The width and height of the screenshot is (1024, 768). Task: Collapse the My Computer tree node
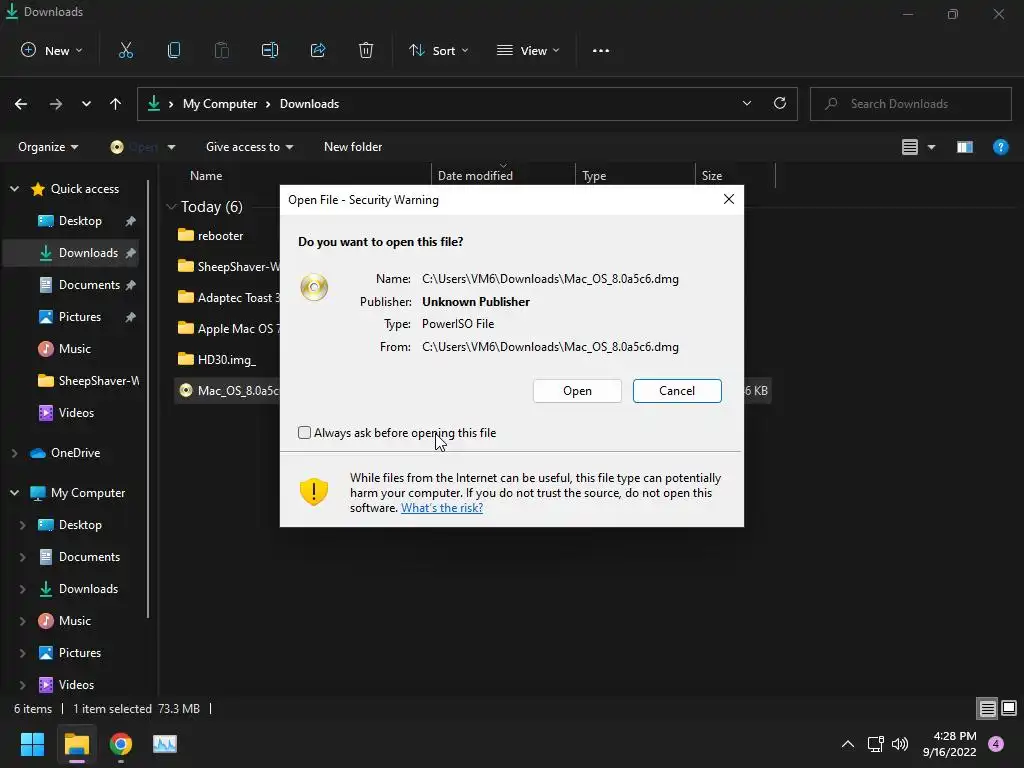tap(14, 492)
